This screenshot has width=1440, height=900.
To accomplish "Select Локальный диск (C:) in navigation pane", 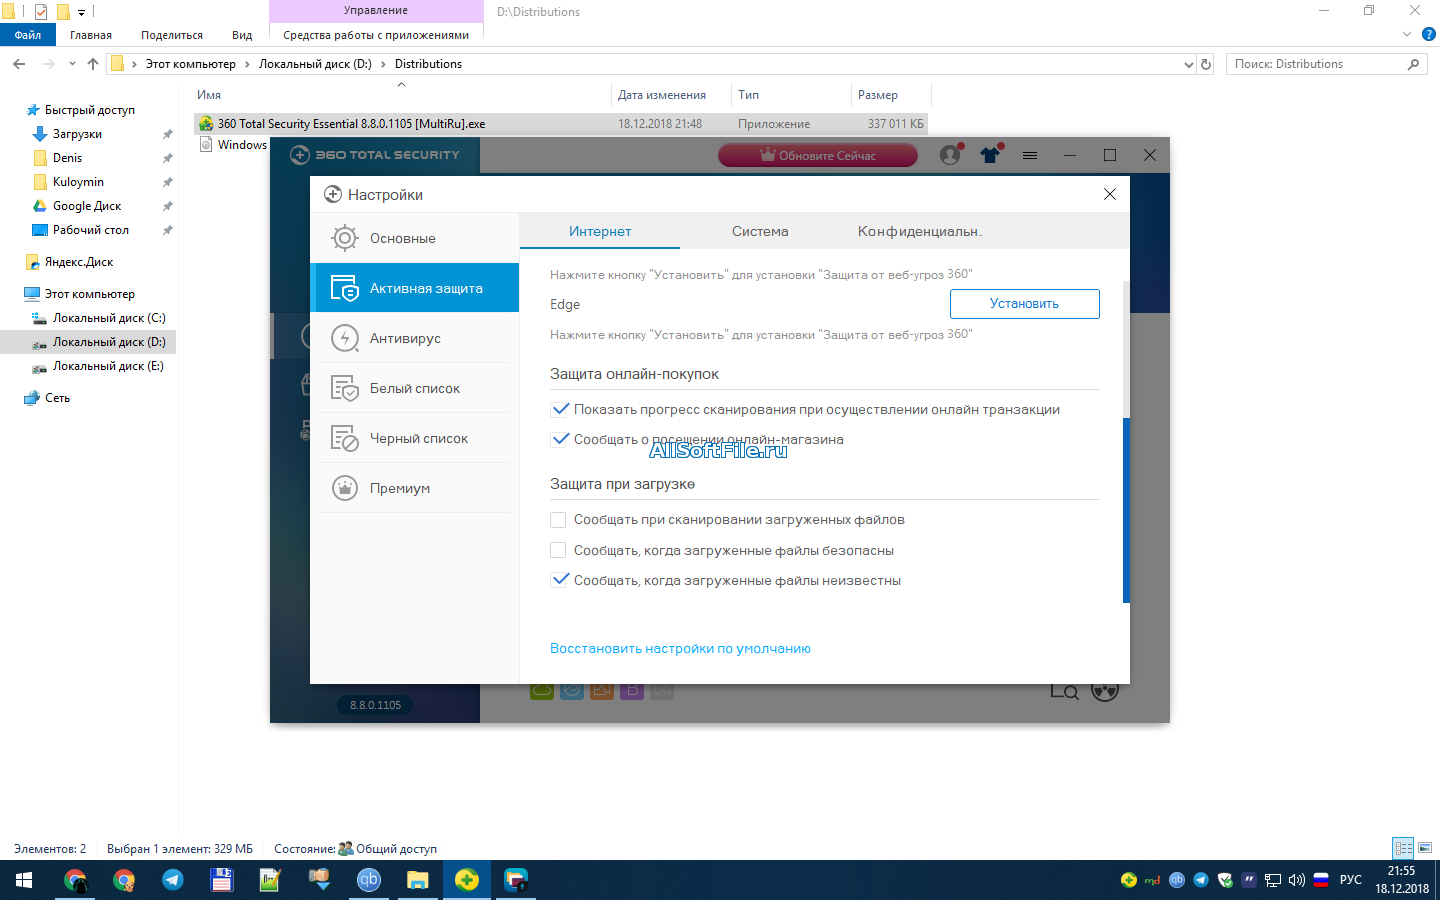I will point(109,318).
